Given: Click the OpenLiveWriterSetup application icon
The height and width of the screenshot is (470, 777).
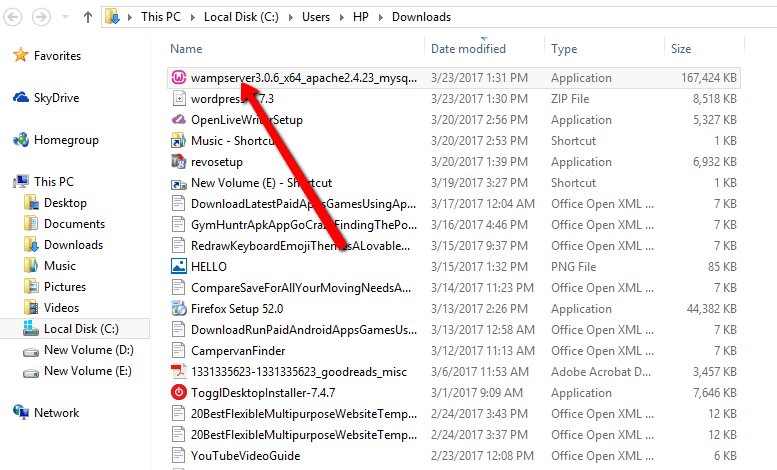Looking at the screenshot, I should [x=178, y=119].
